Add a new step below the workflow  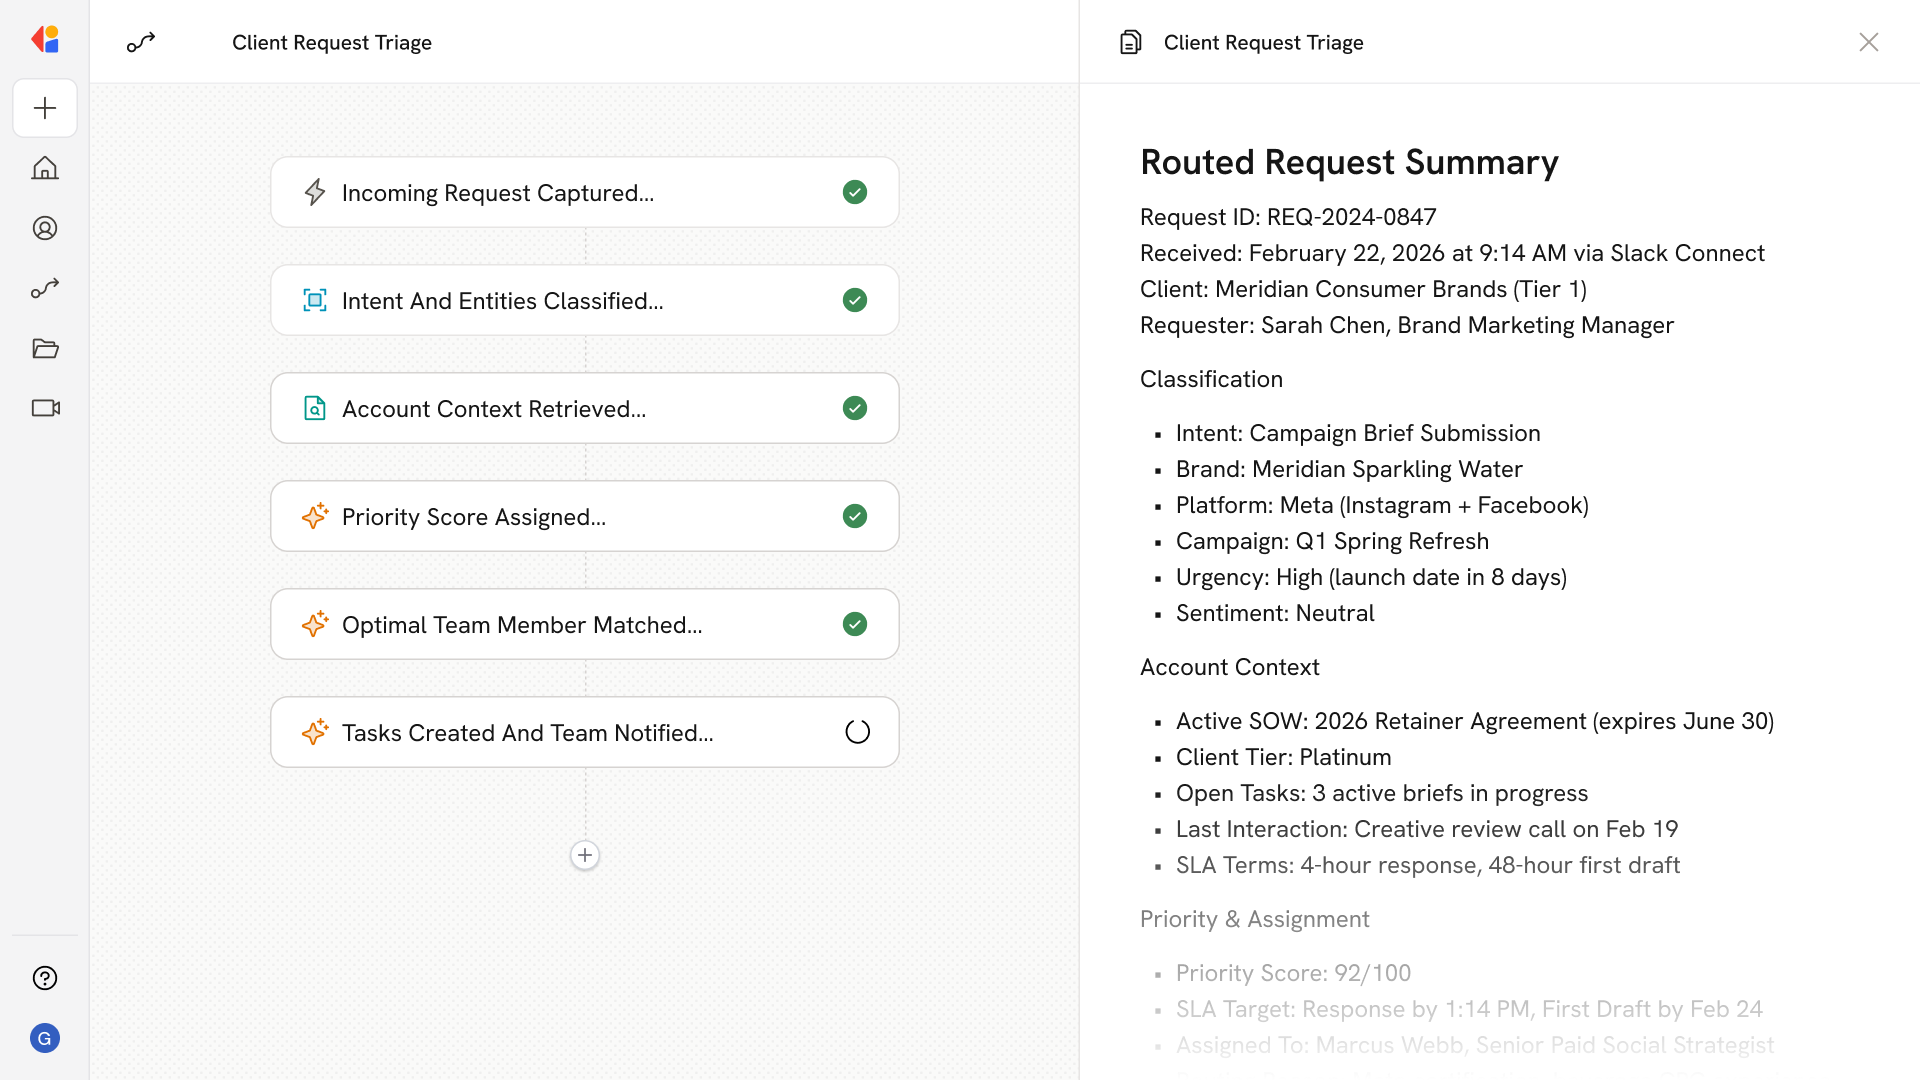pyautogui.click(x=585, y=855)
